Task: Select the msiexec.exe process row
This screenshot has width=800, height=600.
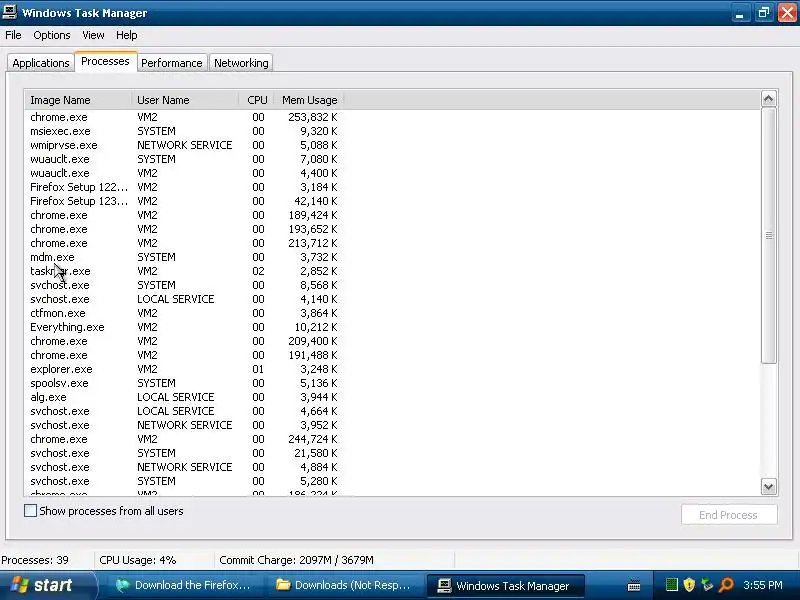Action: pos(184,131)
